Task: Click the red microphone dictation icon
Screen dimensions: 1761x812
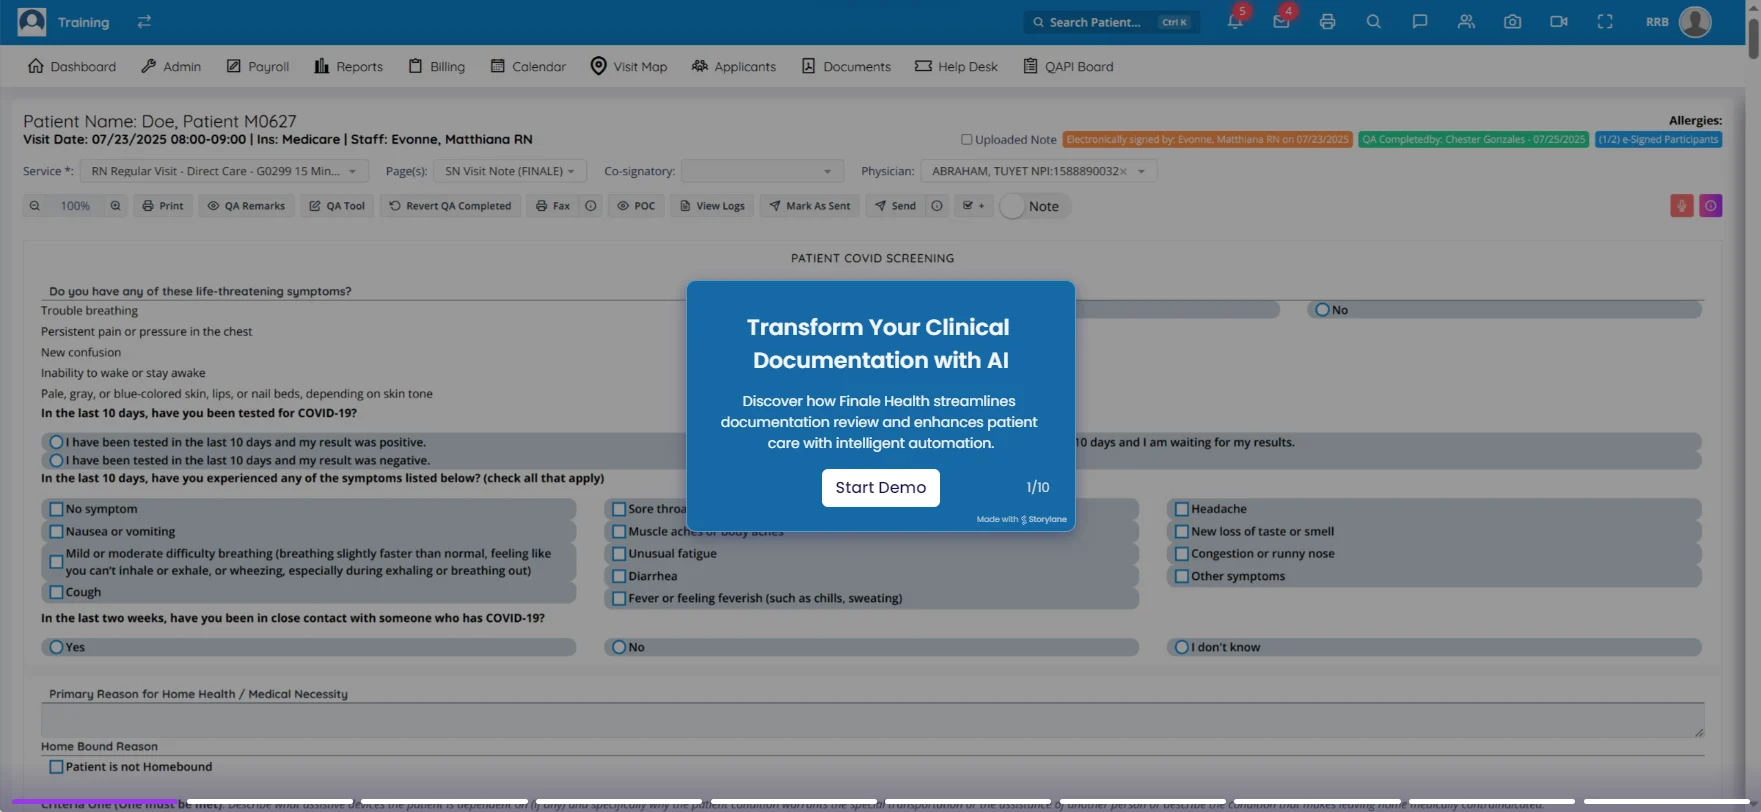Action: click(x=1681, y=206)
